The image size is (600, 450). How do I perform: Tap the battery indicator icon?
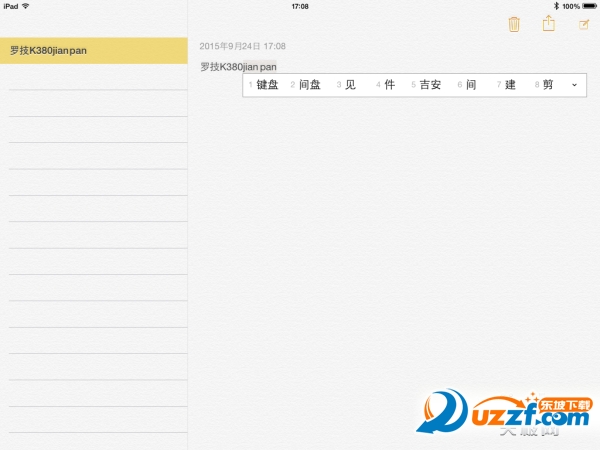(x=589, y=6)
